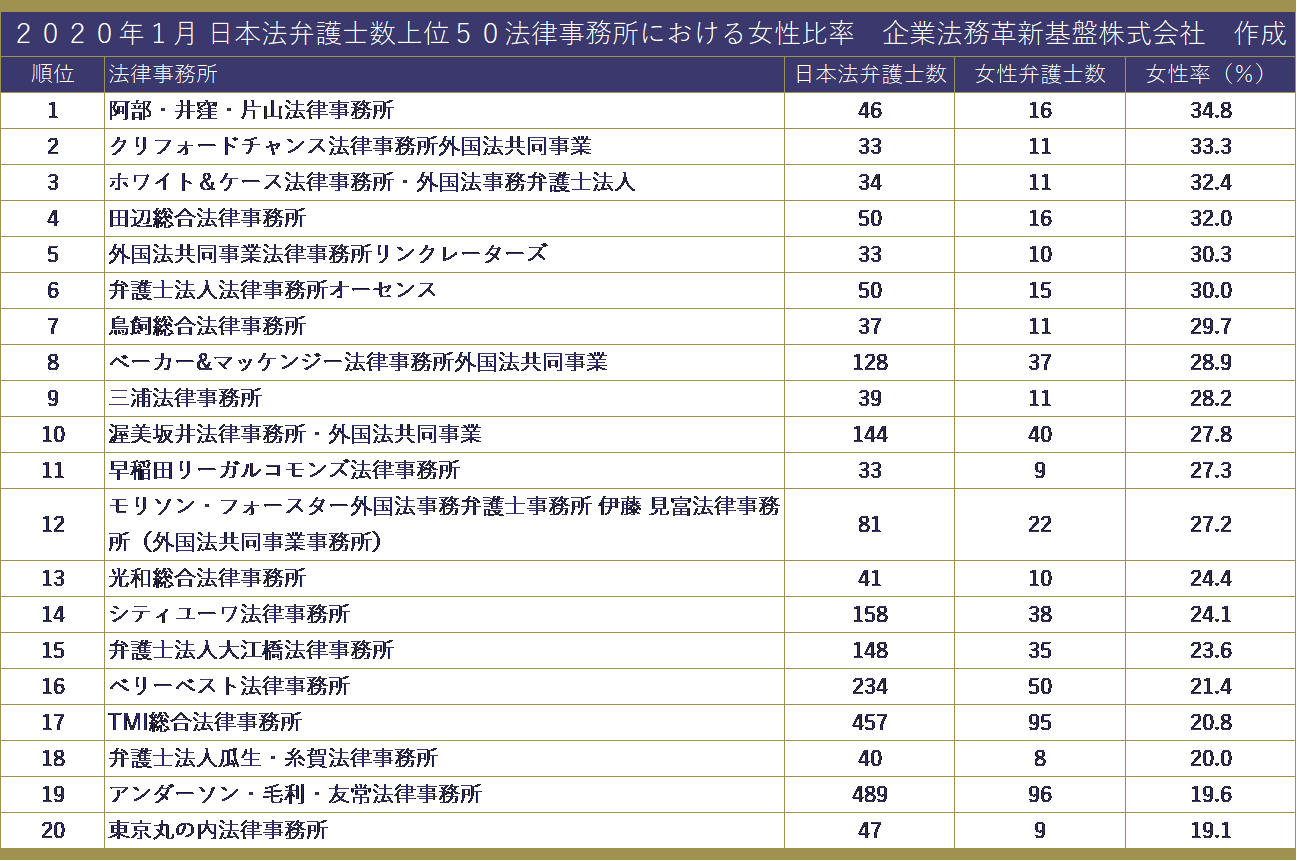Select the 32.0 percentage cell

click(1211, 219)
